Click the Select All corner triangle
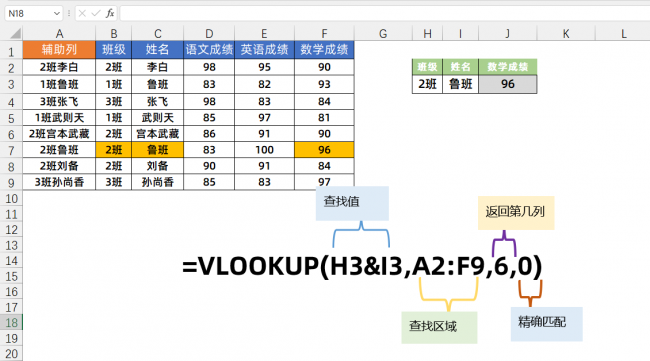This screenshot has height=361, width=650. point(15,33)
